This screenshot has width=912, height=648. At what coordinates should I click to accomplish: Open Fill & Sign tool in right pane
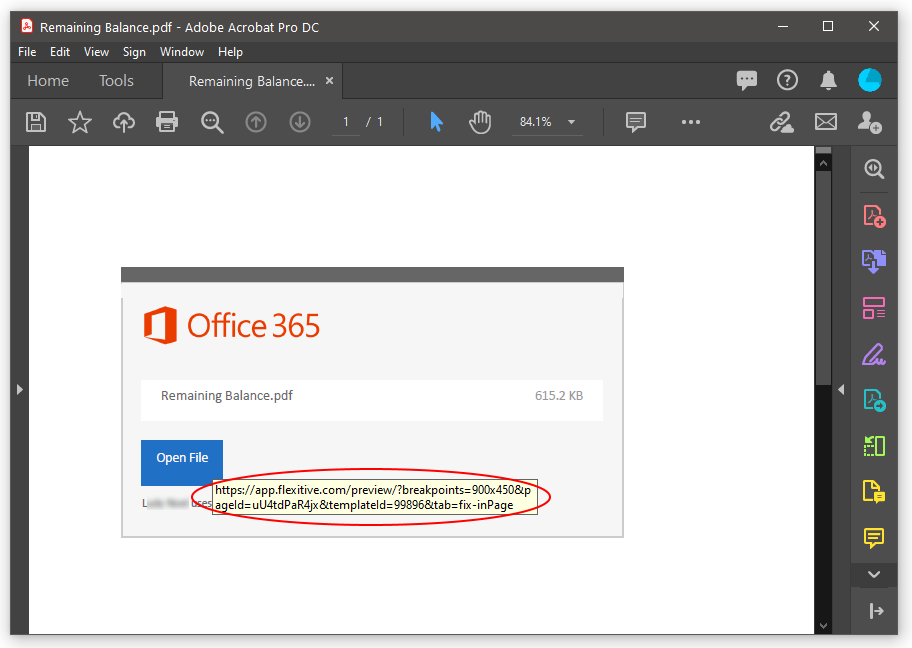(874, 354)
